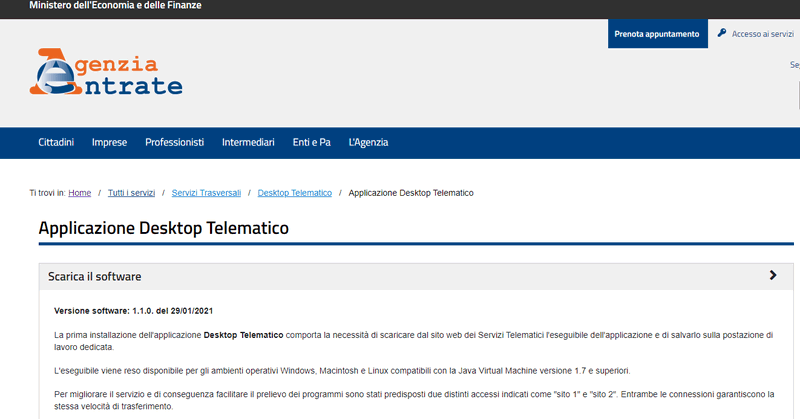Screen dimensions: 800x419
Task: Click the bold Desktop Telematico text in paragraph
Action: tap(243, 335)
